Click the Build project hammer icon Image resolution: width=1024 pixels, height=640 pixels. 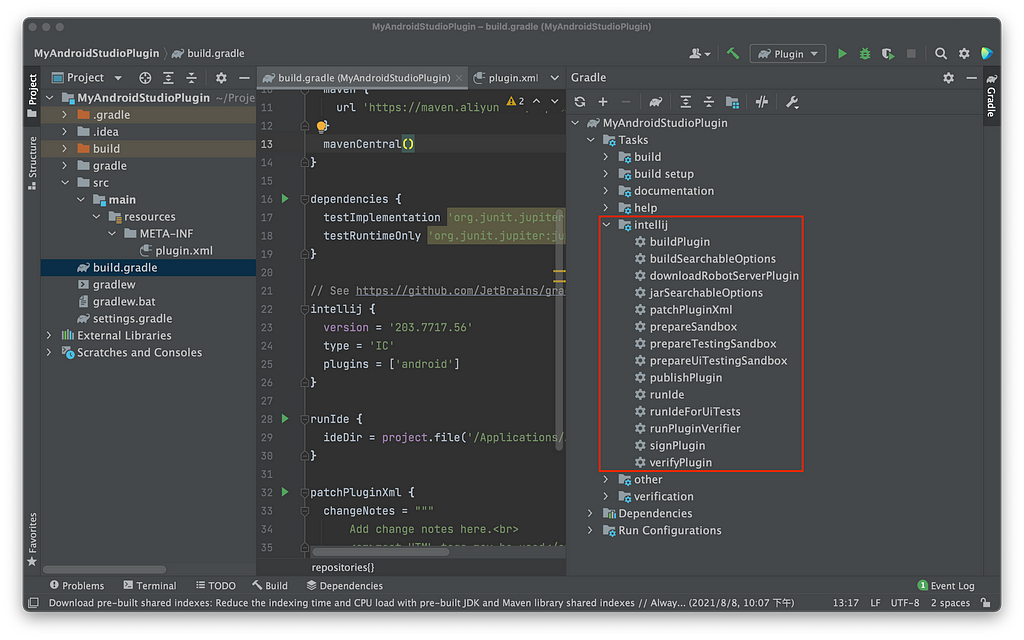pyautogui.click(x=733, y=54)
